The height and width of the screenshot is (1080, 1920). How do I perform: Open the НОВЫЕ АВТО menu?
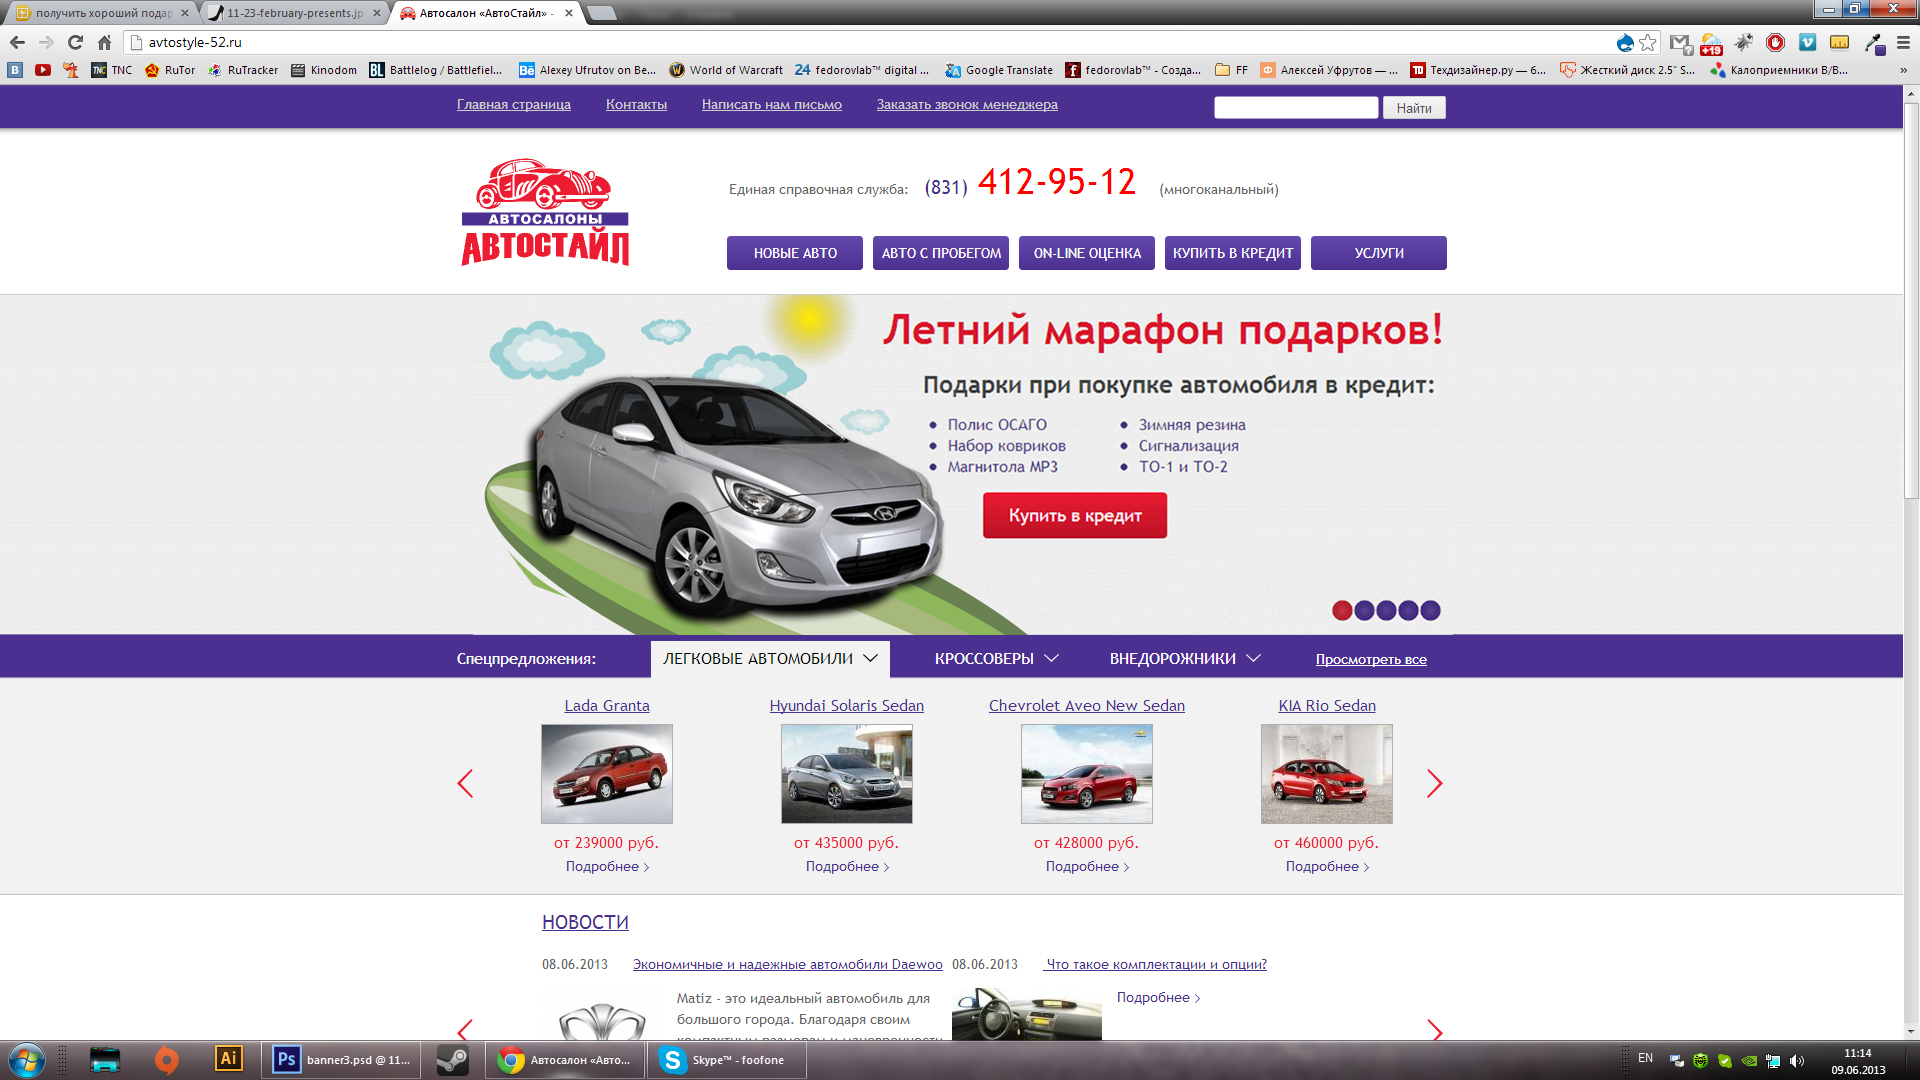pos(795,253)
